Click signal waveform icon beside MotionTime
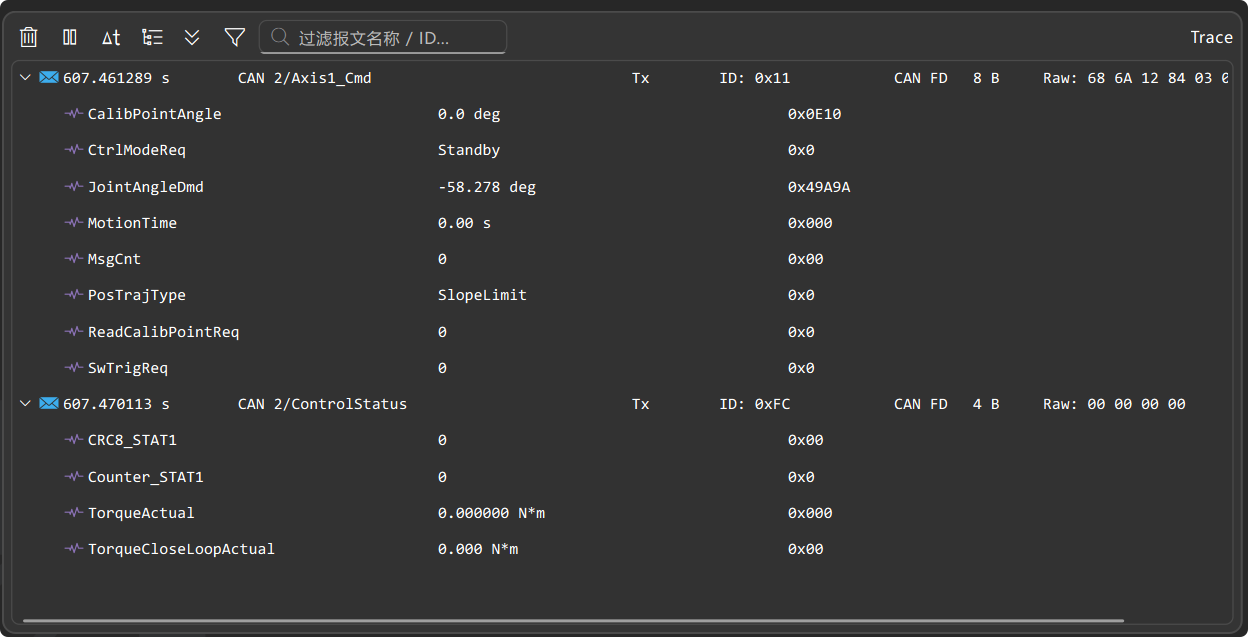Screen dimensions: 1248x637 [x=73, y=223]
